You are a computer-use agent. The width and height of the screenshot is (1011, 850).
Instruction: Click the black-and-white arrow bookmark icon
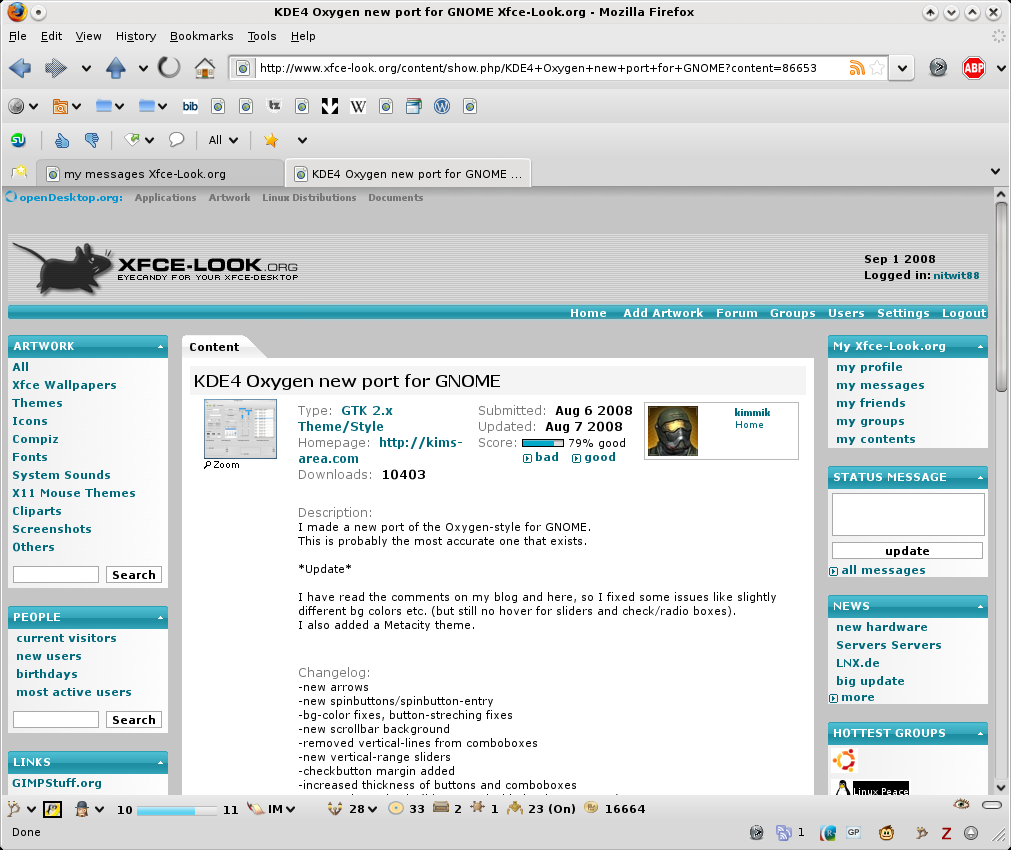click(330, 106)
